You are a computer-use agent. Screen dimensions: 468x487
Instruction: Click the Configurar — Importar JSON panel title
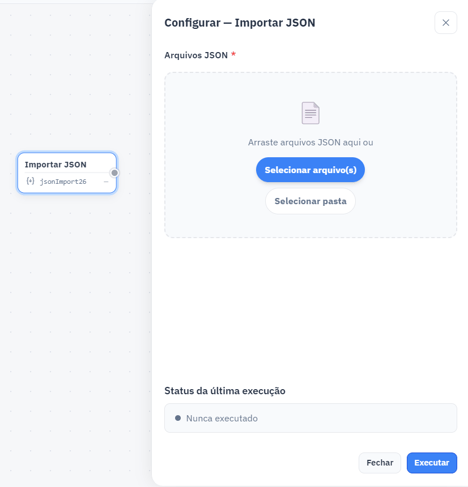click(x=240, y=23)
